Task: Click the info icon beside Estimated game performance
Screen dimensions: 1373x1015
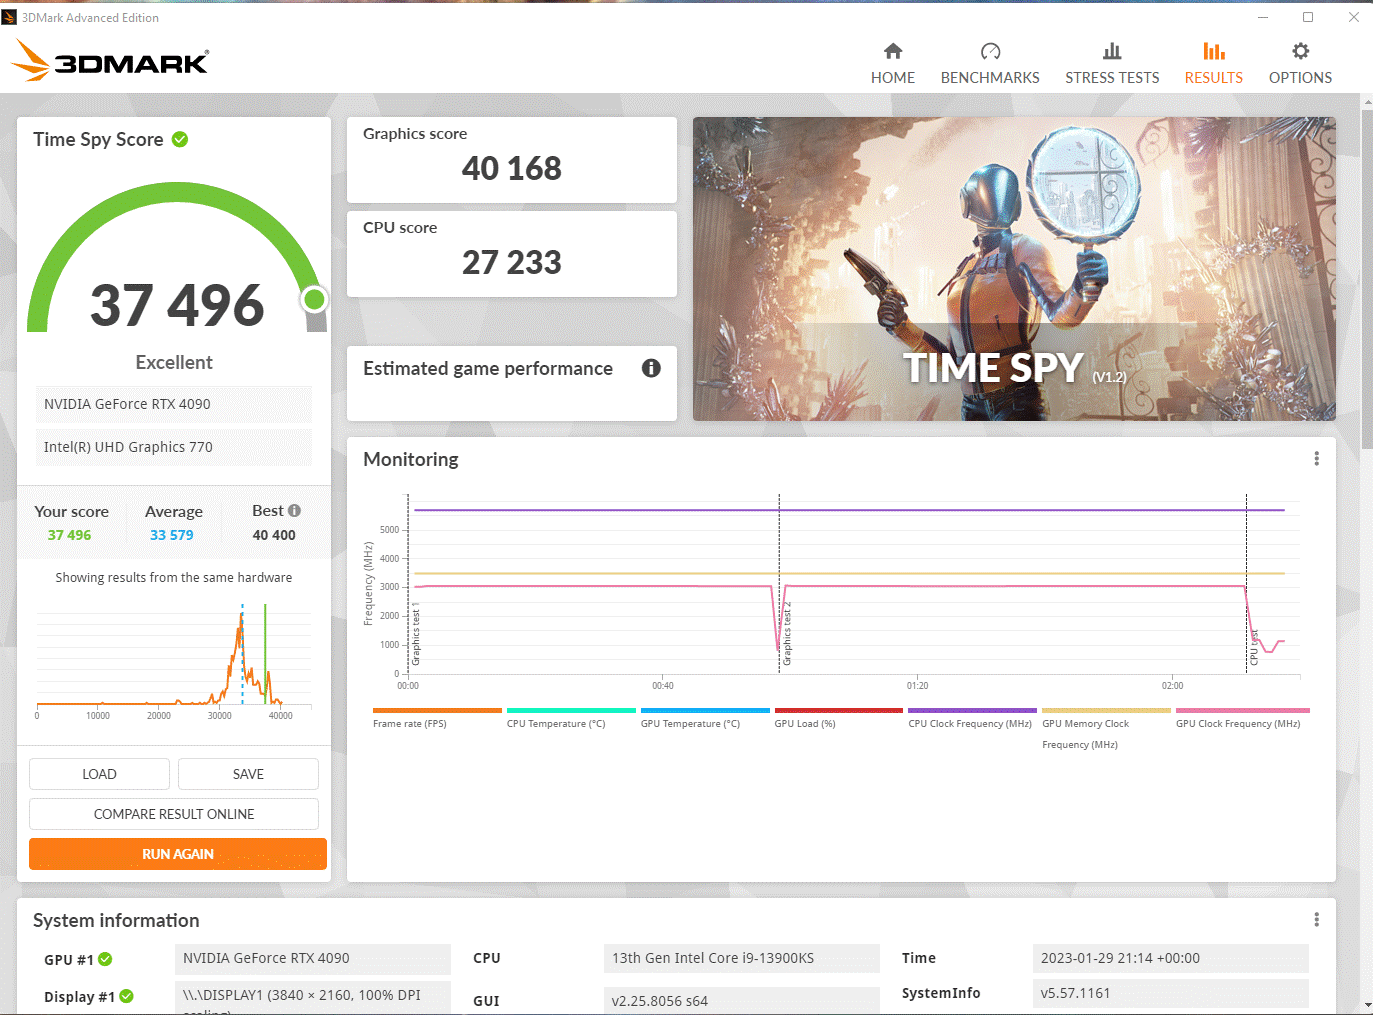Action: pos(651,368)
